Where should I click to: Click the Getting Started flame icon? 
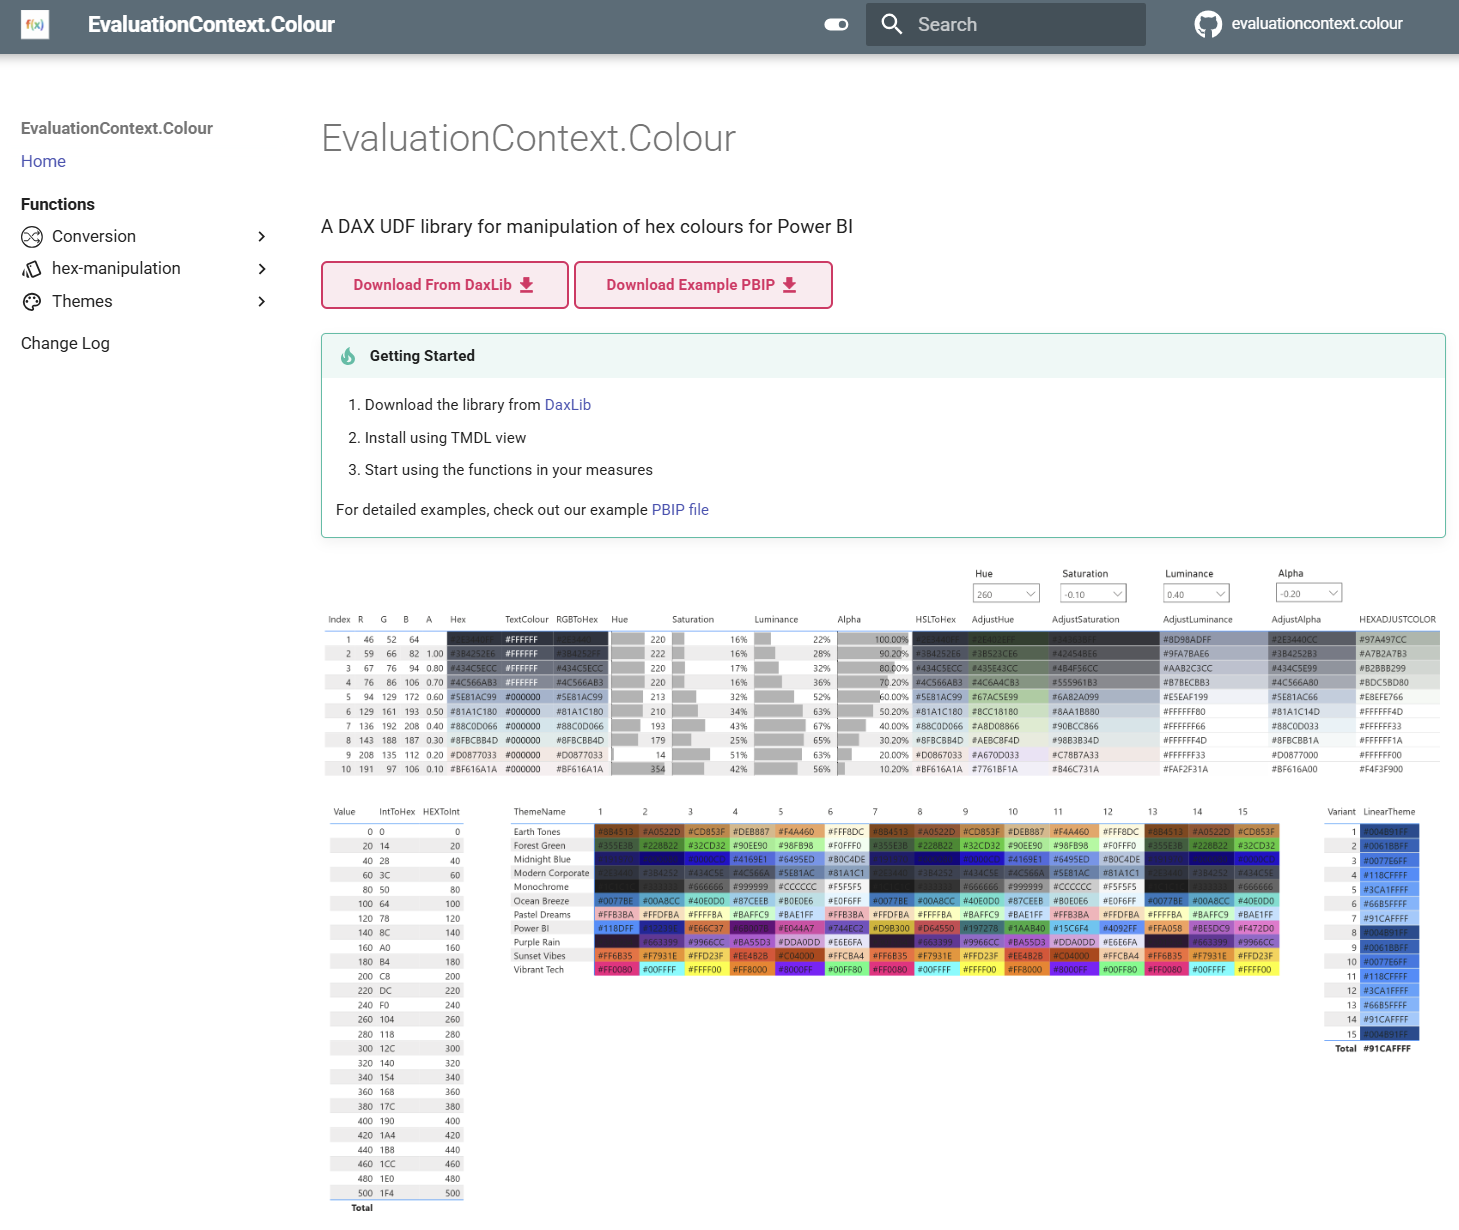pos(348,356)
